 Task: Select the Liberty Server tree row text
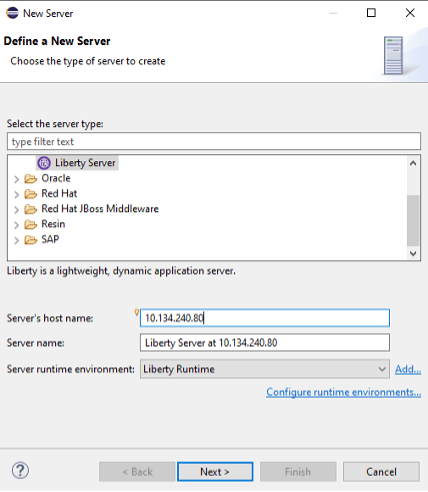[x=85, y=163]
